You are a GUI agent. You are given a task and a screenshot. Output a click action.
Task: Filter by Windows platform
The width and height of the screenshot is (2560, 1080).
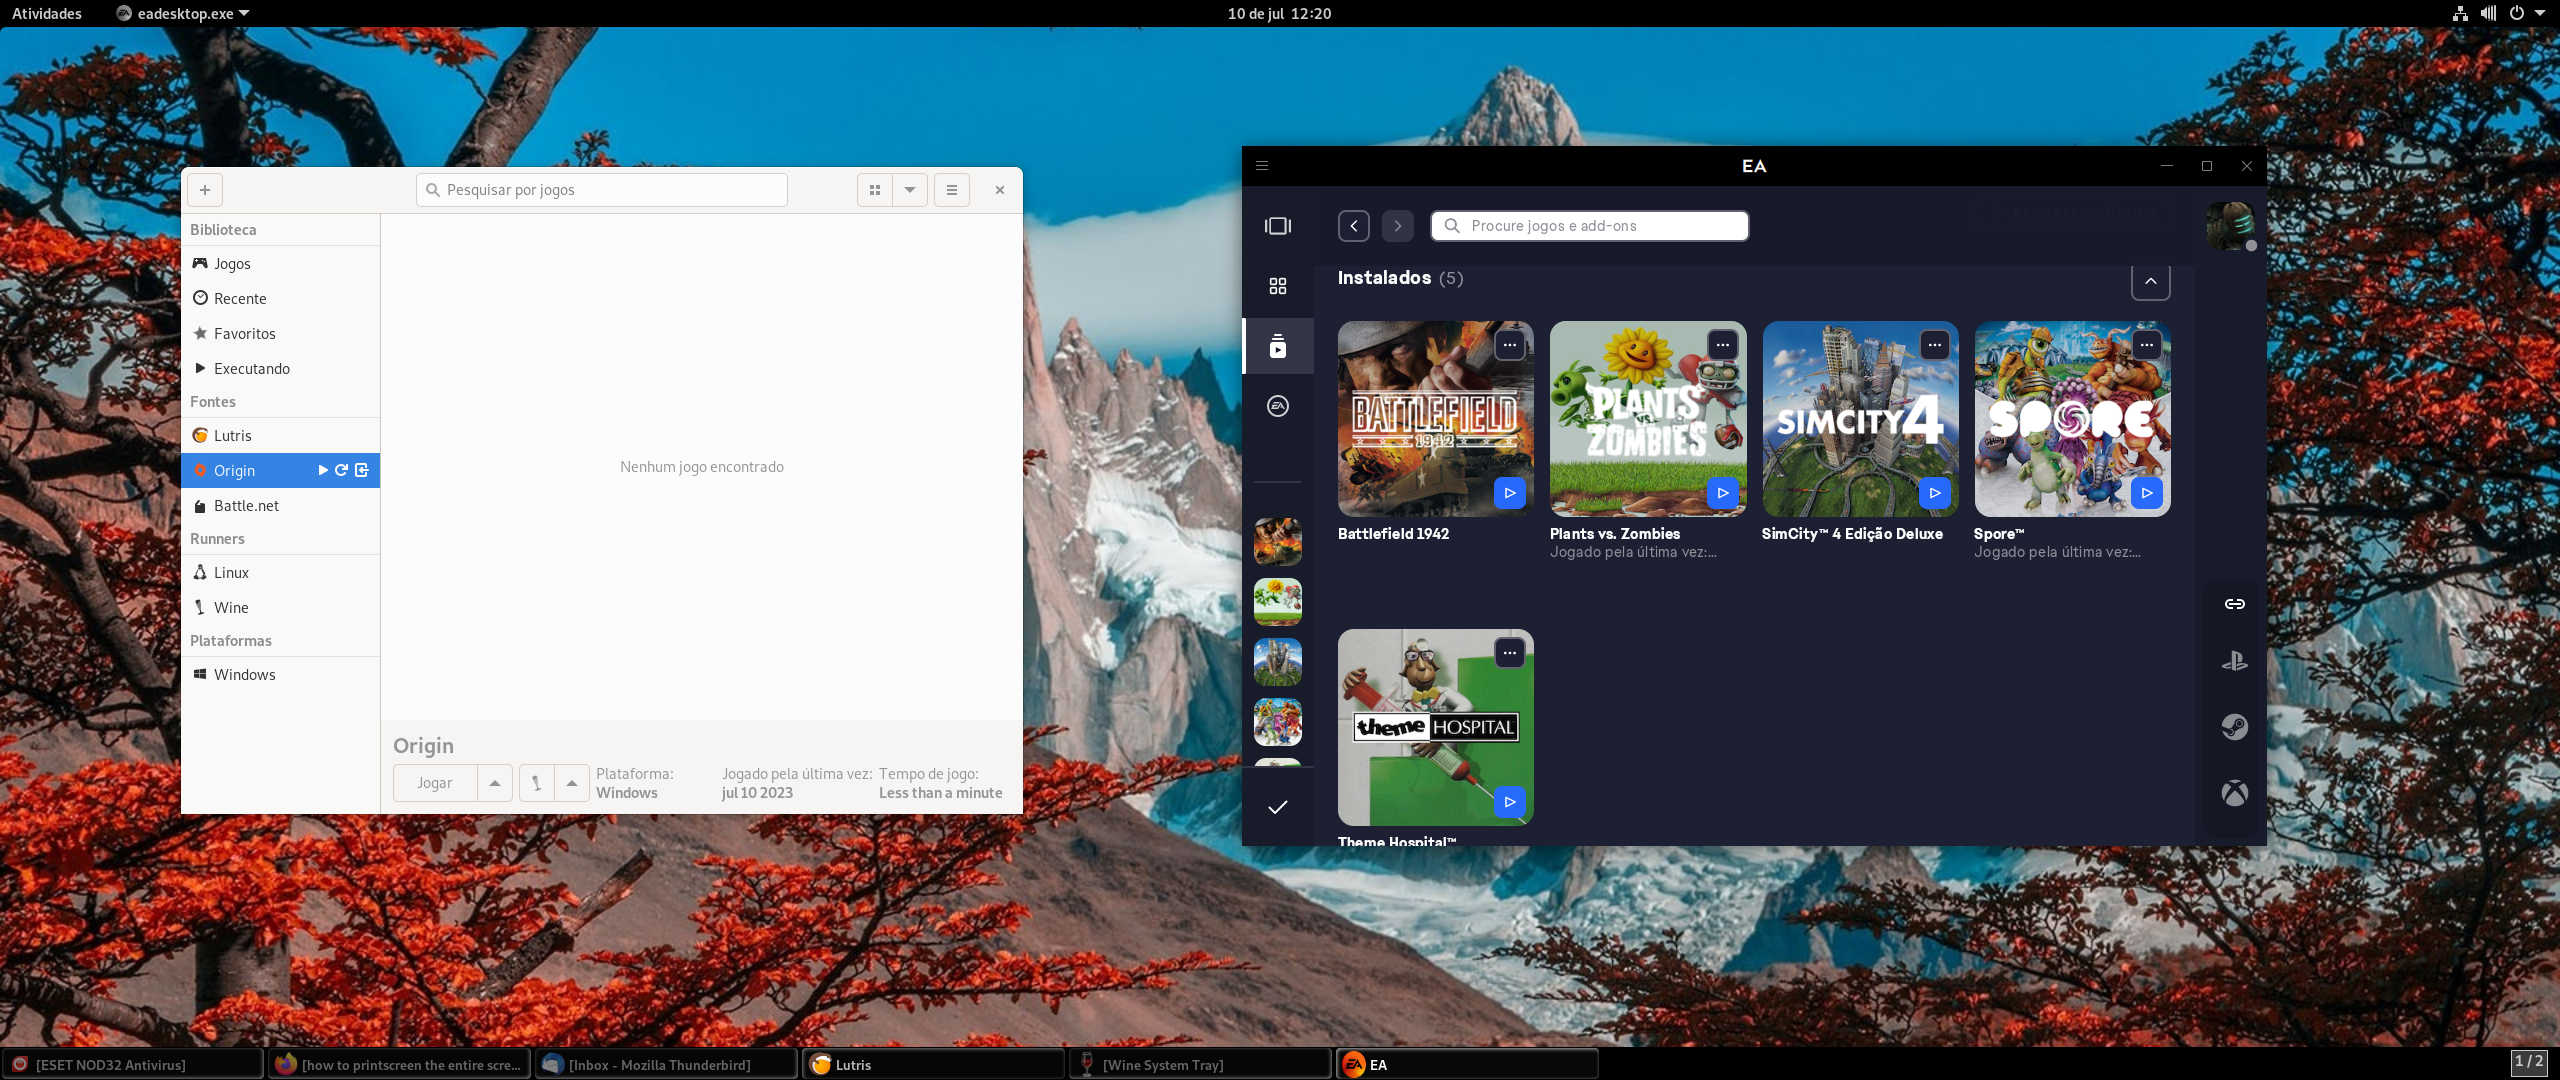[x=280, y=675]
